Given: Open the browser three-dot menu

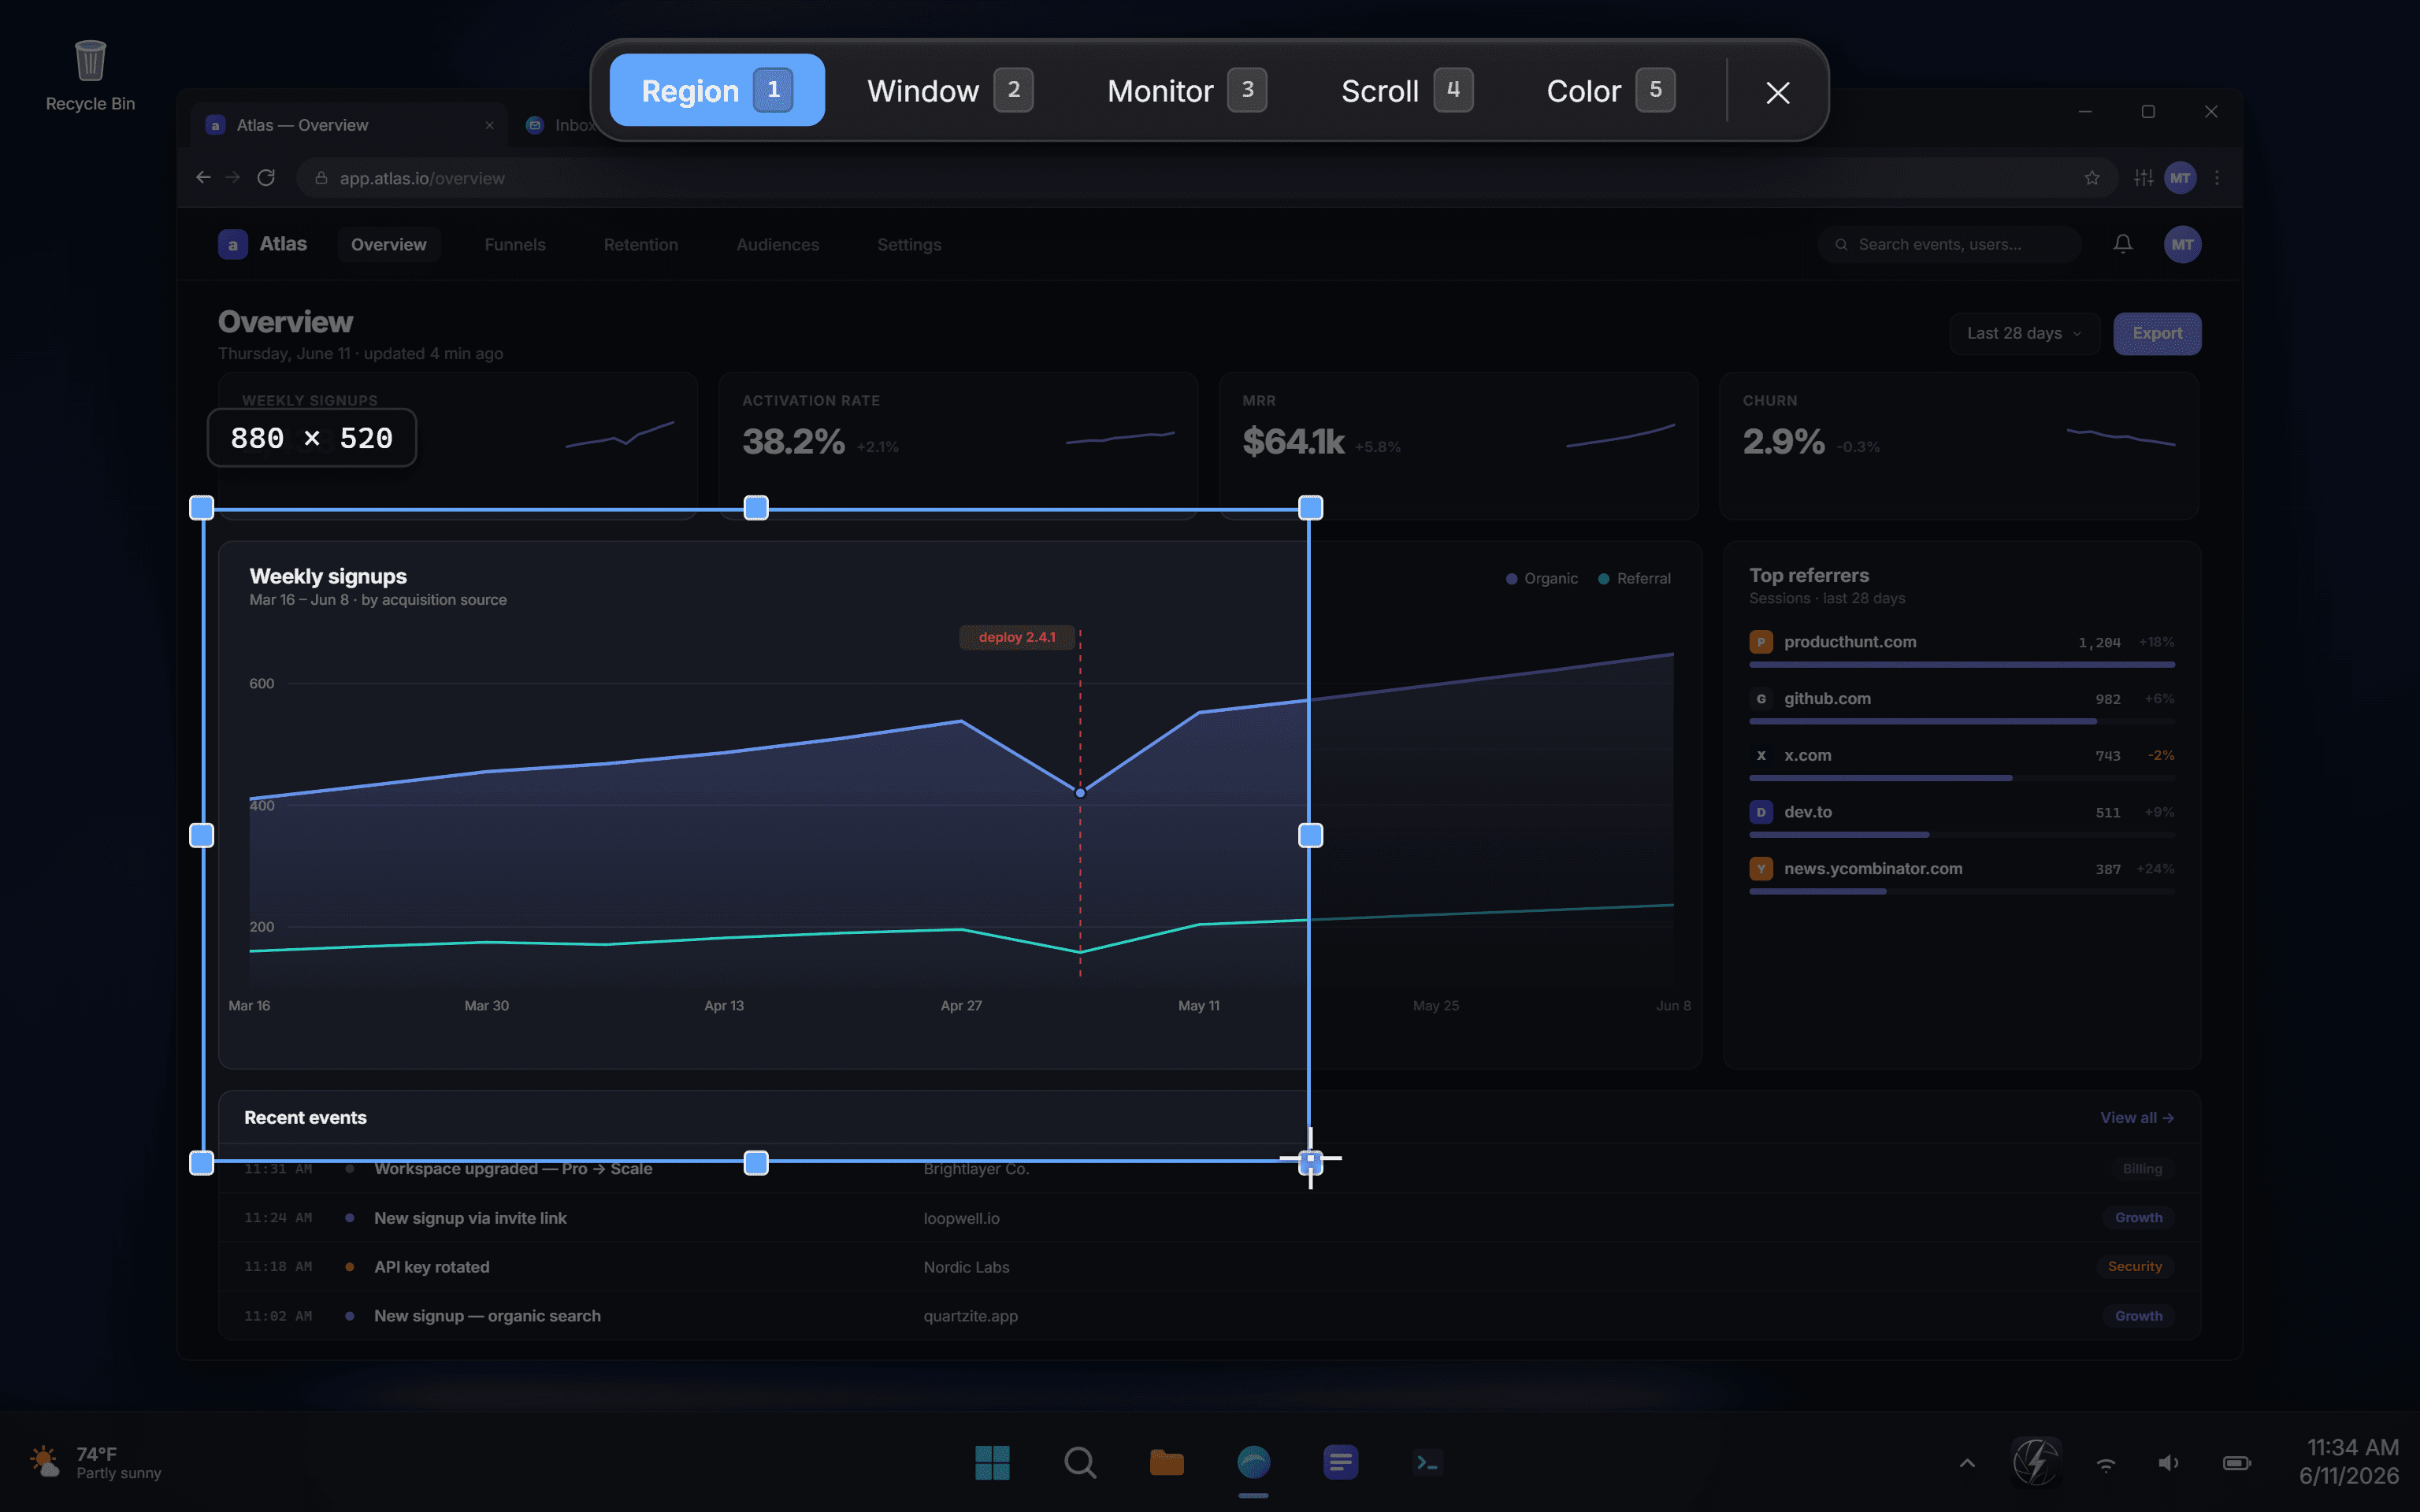Looking at the screenshot, I should [2217, 178].
